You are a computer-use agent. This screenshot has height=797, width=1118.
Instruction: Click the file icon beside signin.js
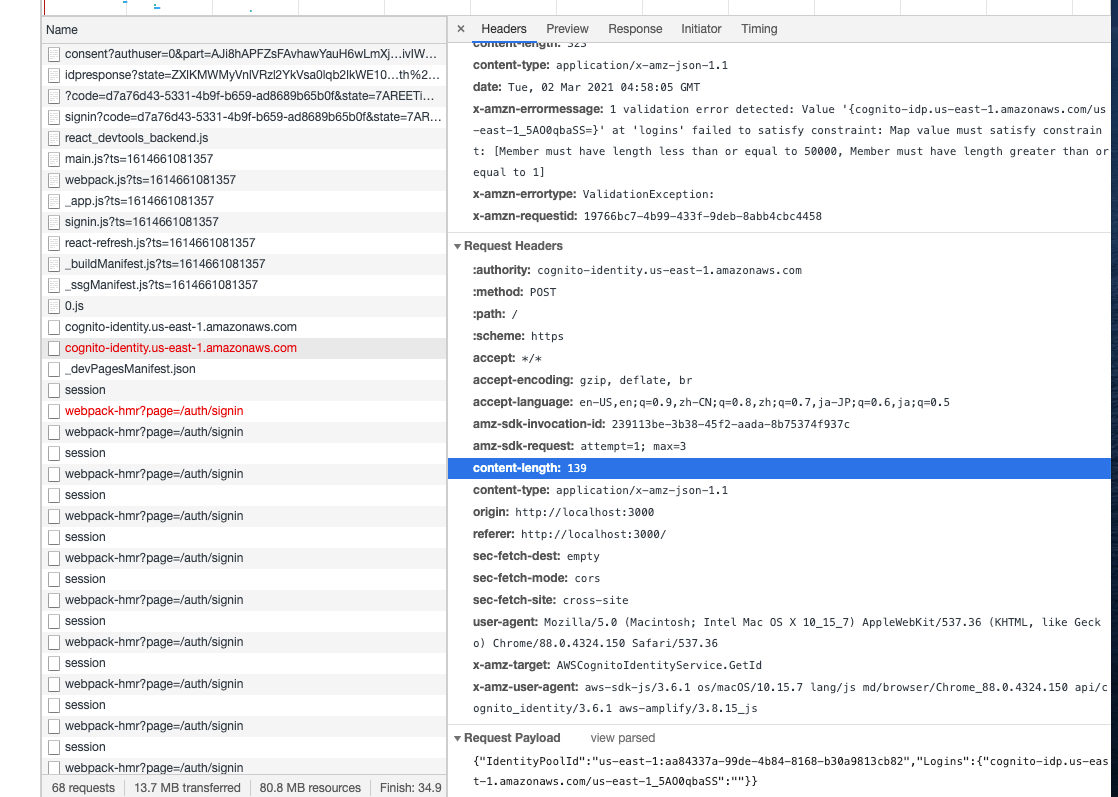[52, 221]
